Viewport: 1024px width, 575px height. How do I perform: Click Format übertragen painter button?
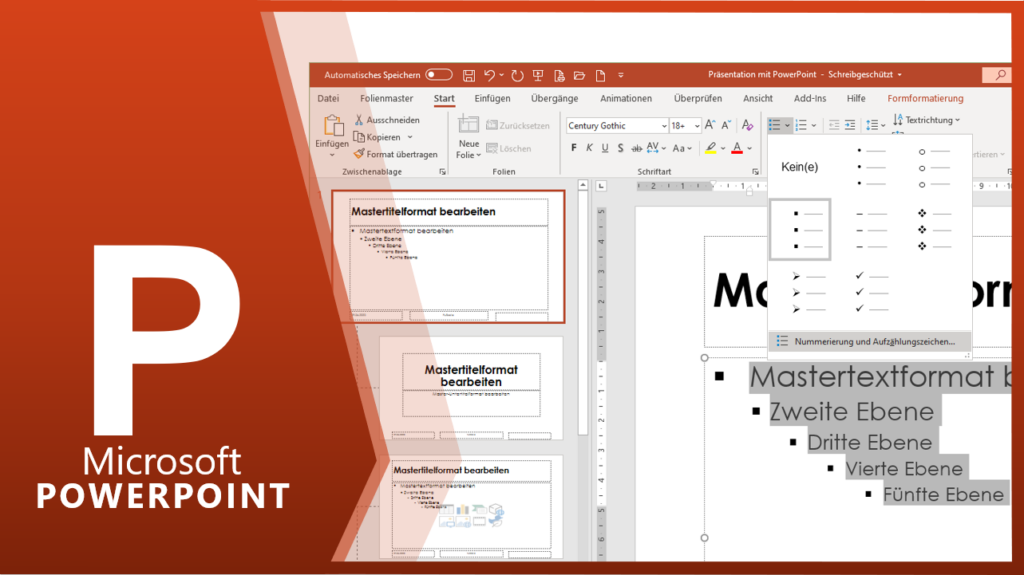pyautogui.click(x=396, y=154)
